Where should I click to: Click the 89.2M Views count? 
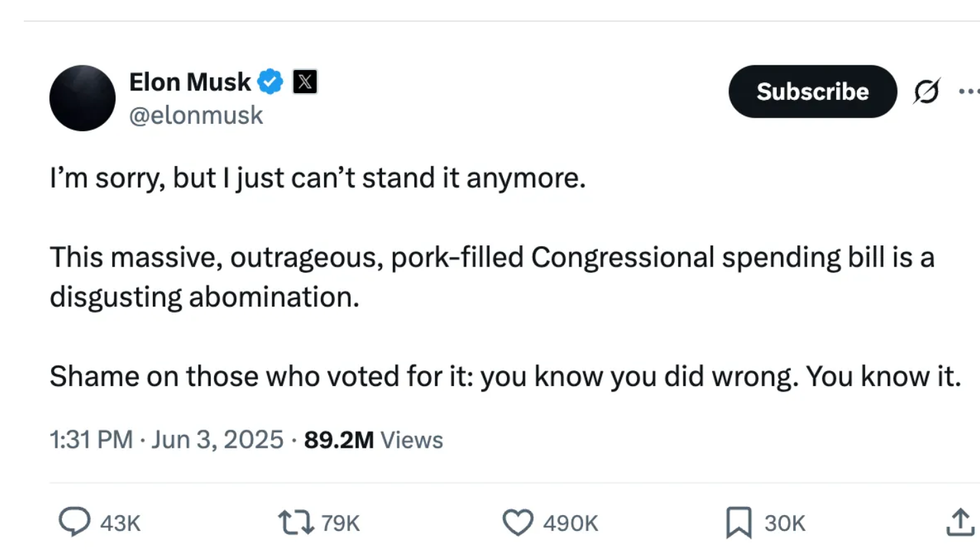pos(373,440)
